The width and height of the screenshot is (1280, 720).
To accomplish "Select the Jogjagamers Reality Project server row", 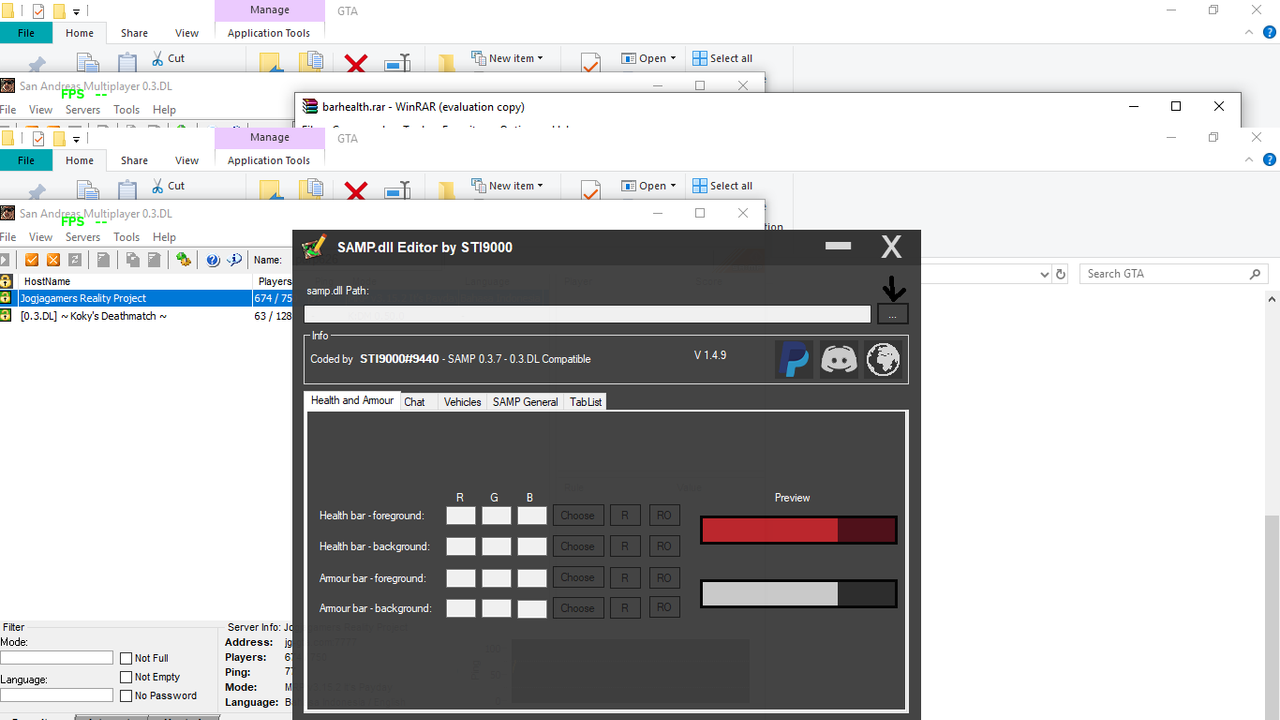I will (147, 298).
